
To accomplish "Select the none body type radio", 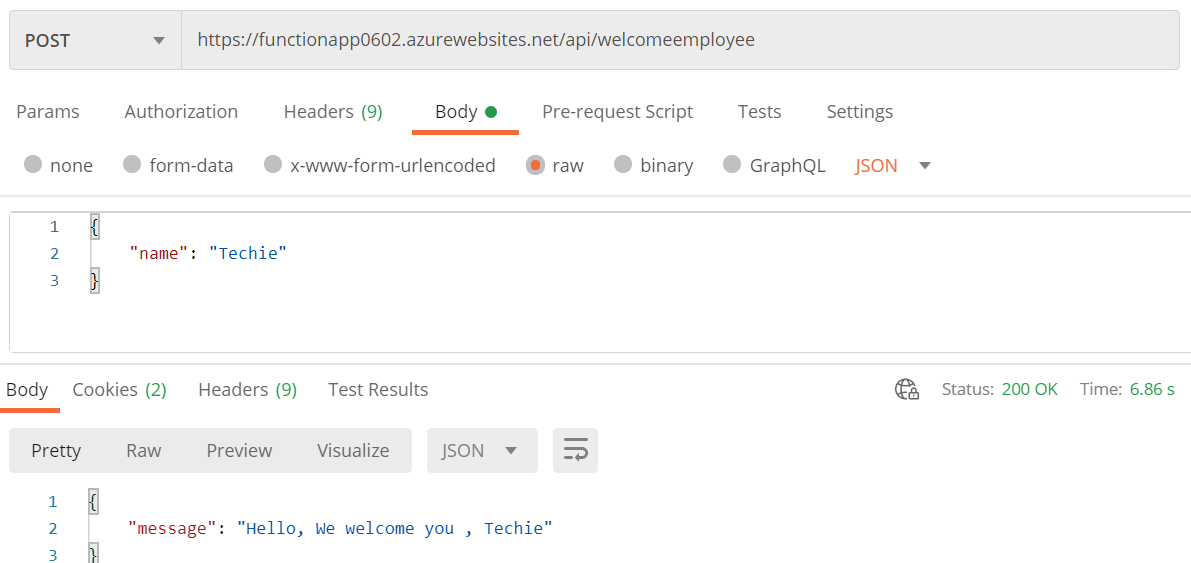I will (x=33, y=165).
